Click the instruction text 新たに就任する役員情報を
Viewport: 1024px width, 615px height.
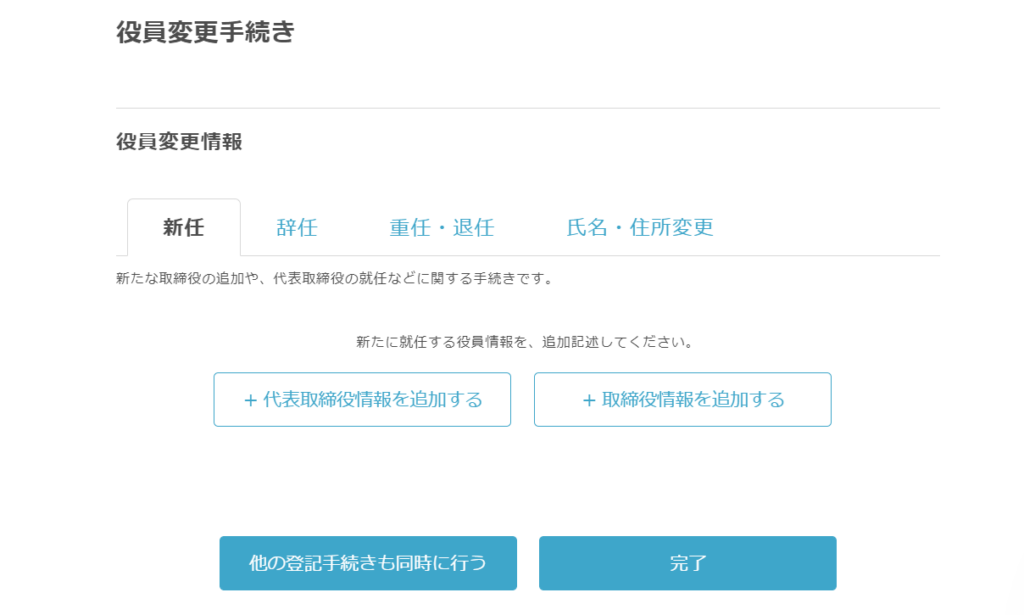click(x=525, y=342)
